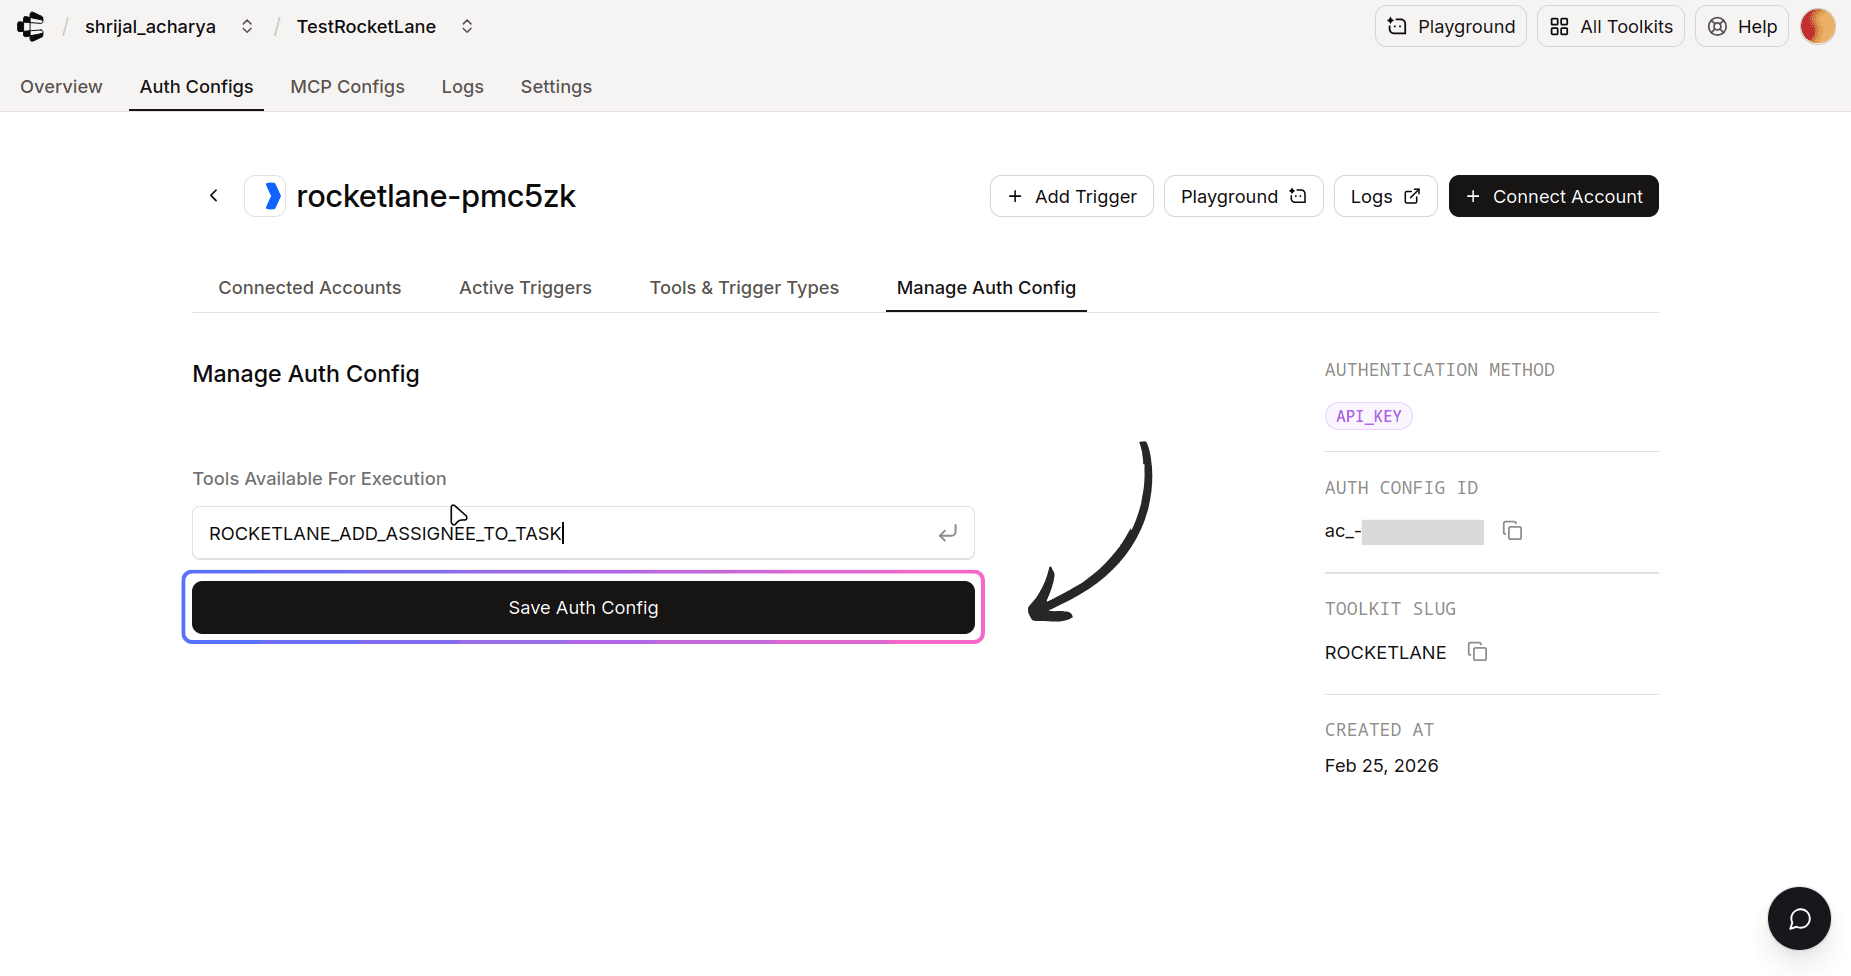Click the enter-arrow icon in tools input

(x=948, y=533)
